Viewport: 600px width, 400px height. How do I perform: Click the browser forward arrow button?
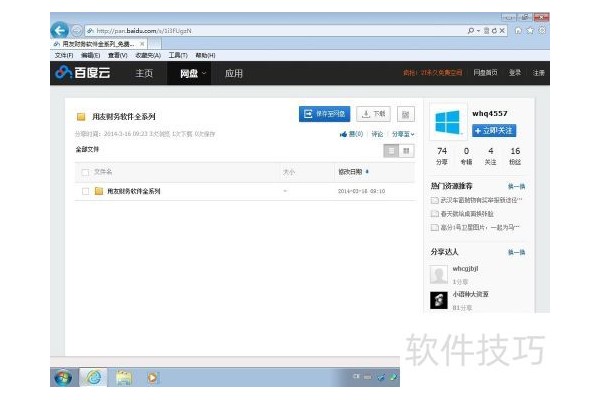point(77,31)
